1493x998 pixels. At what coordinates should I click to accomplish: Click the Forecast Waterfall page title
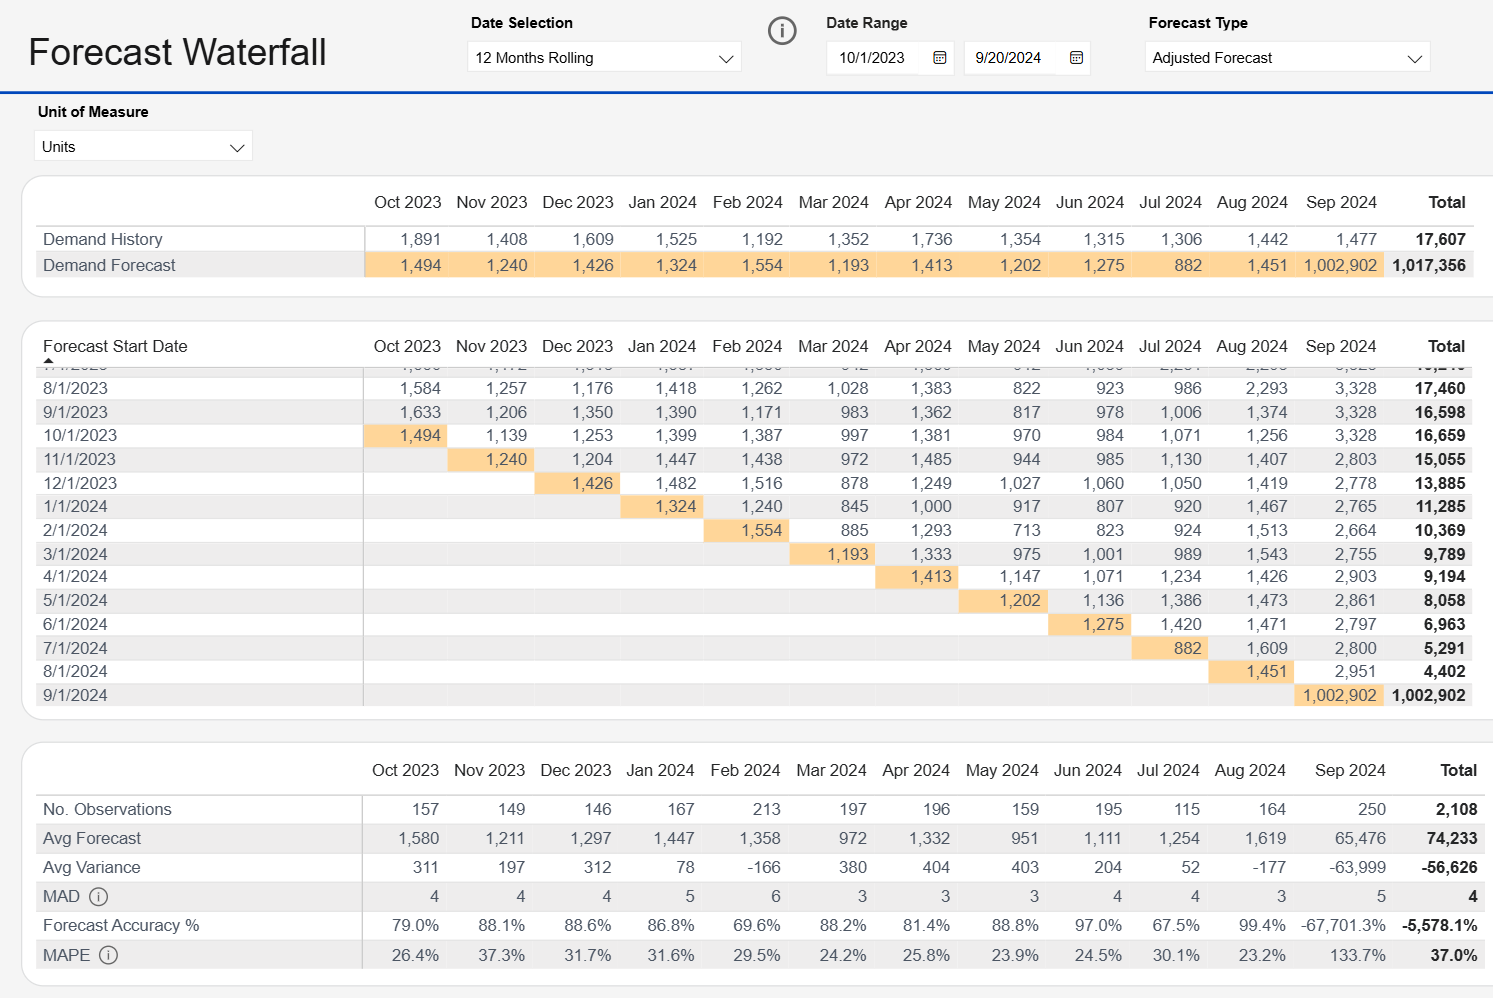pos(178,52)
